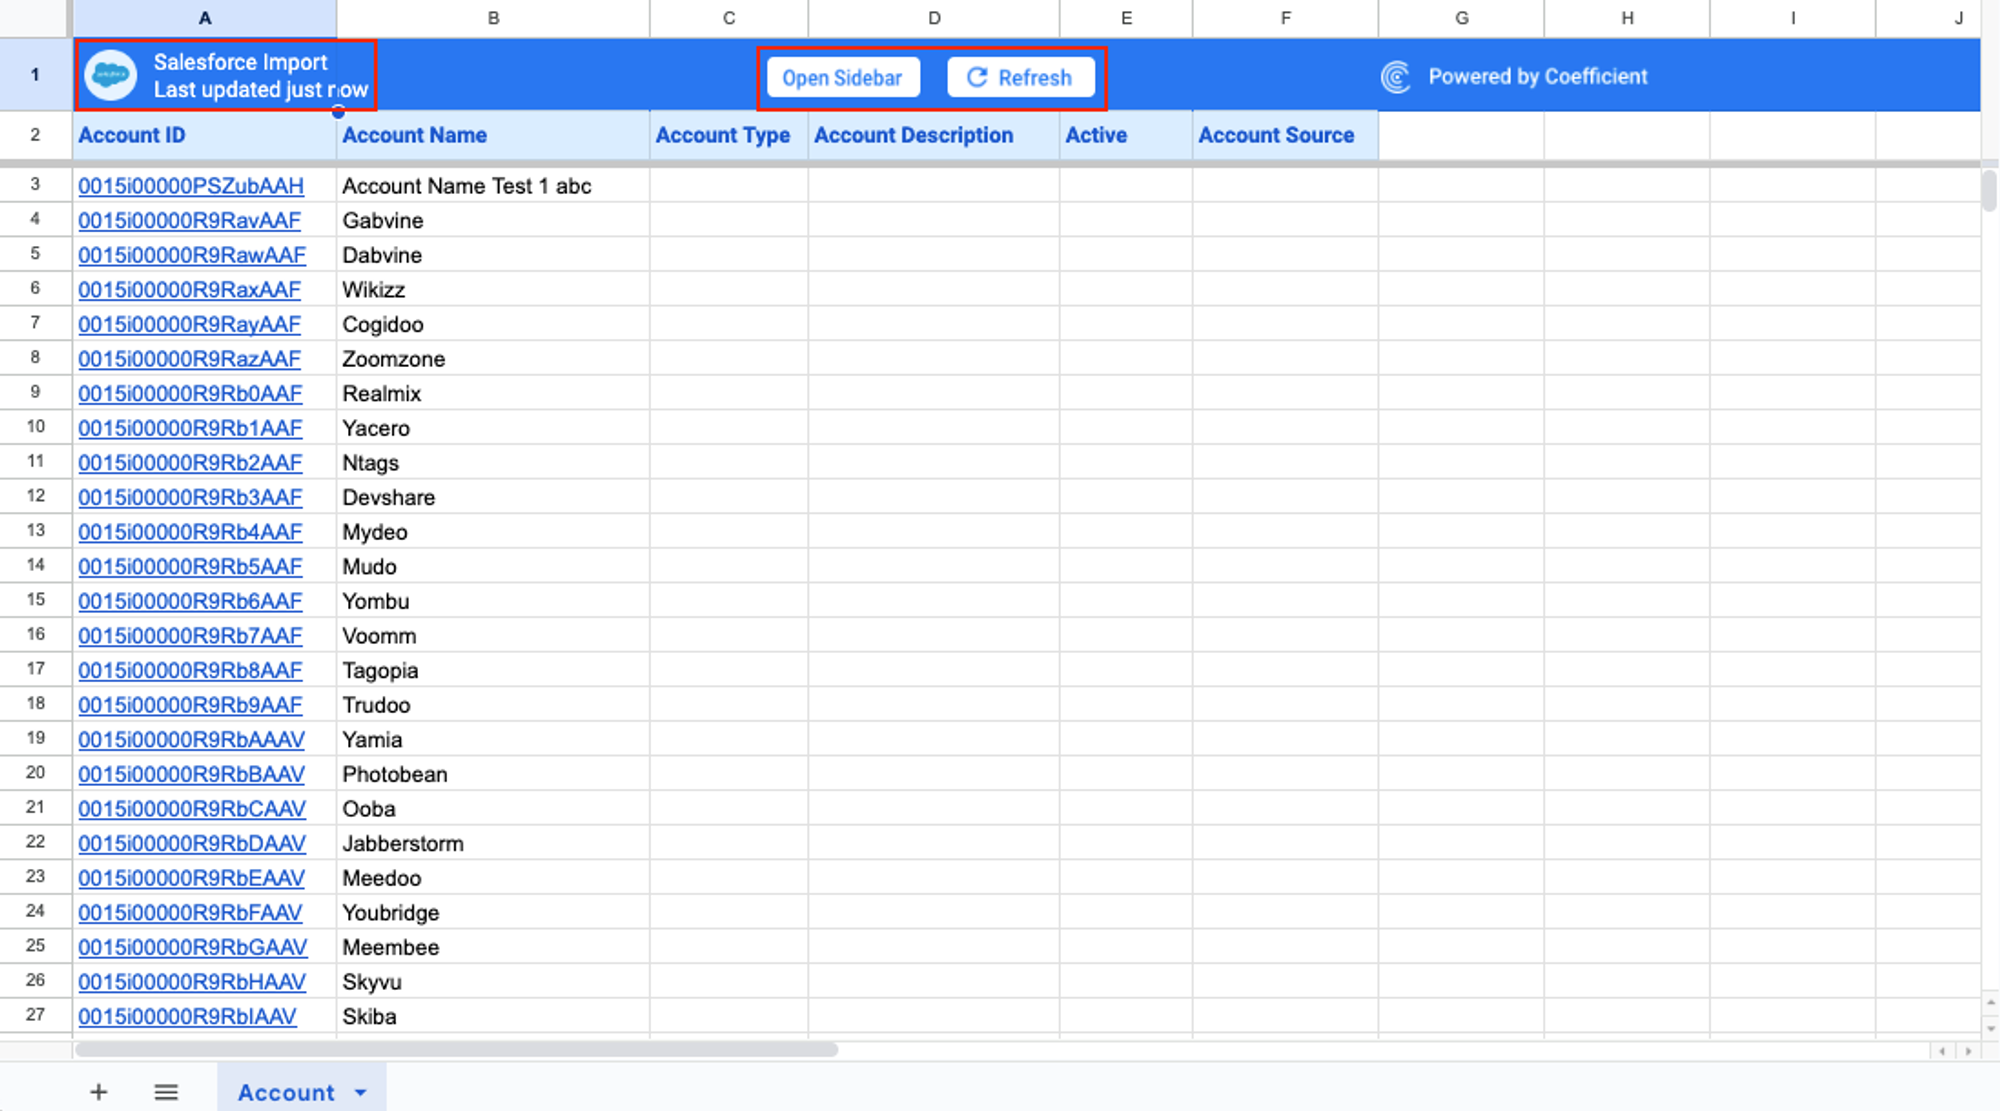Click the Coefficient logo icon
The image size is (2000, 1111).
coord(1396,77)
